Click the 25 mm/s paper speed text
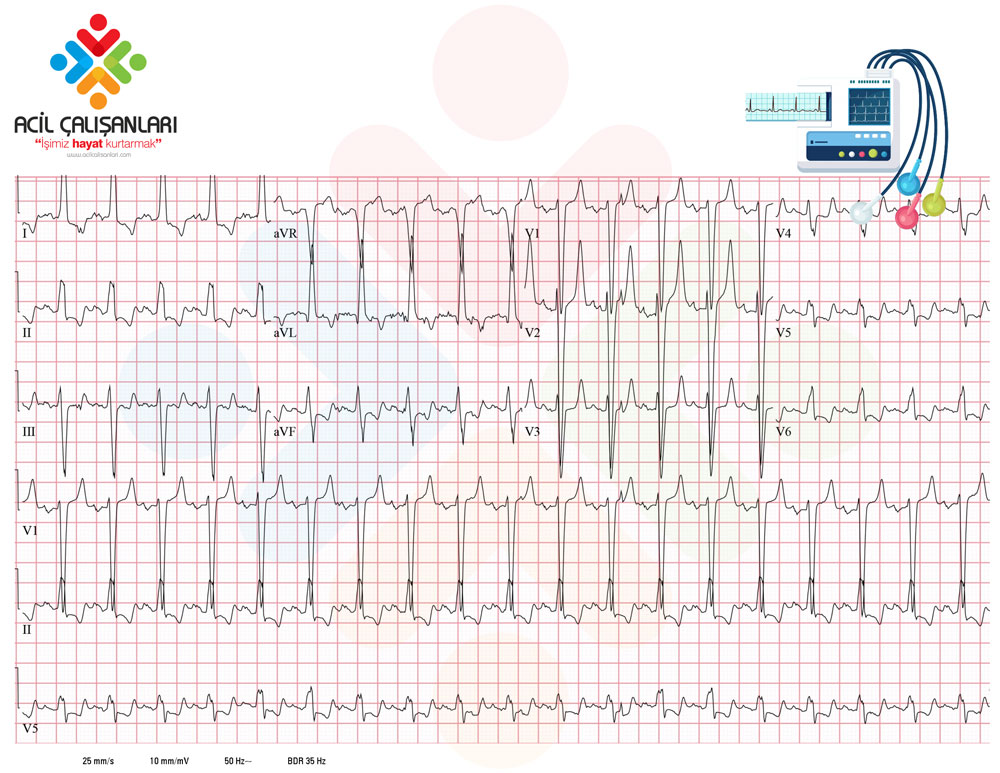1000x773 pixels. tap(98, 761)
